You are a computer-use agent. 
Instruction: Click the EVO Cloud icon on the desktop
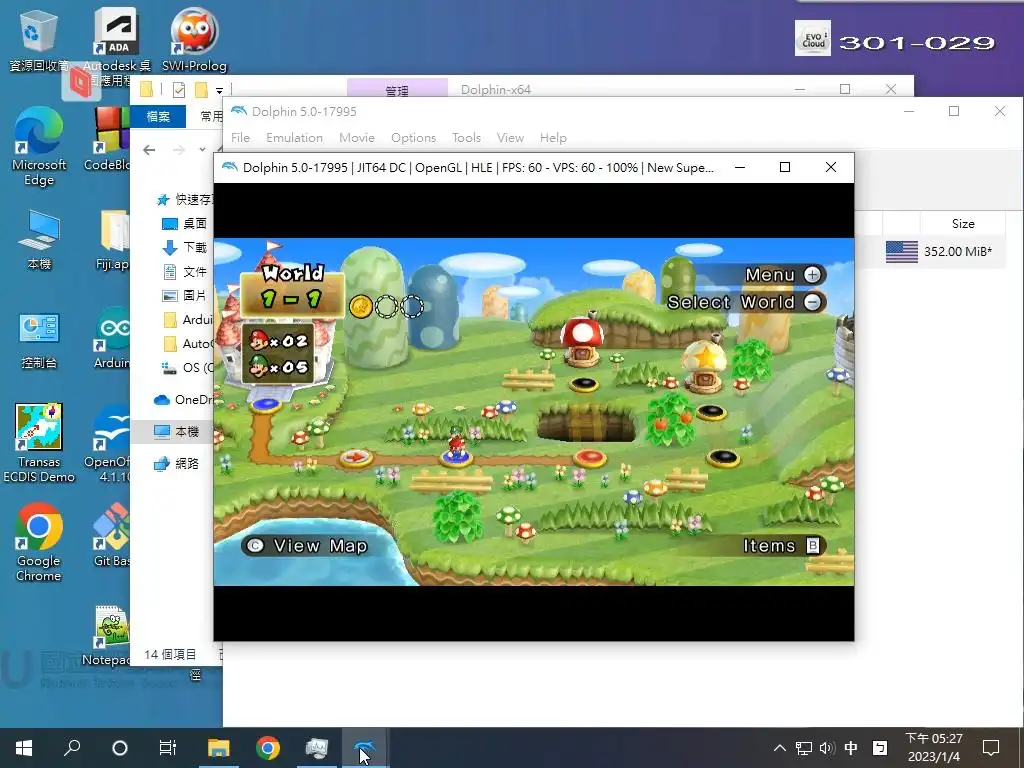(812, 38)
